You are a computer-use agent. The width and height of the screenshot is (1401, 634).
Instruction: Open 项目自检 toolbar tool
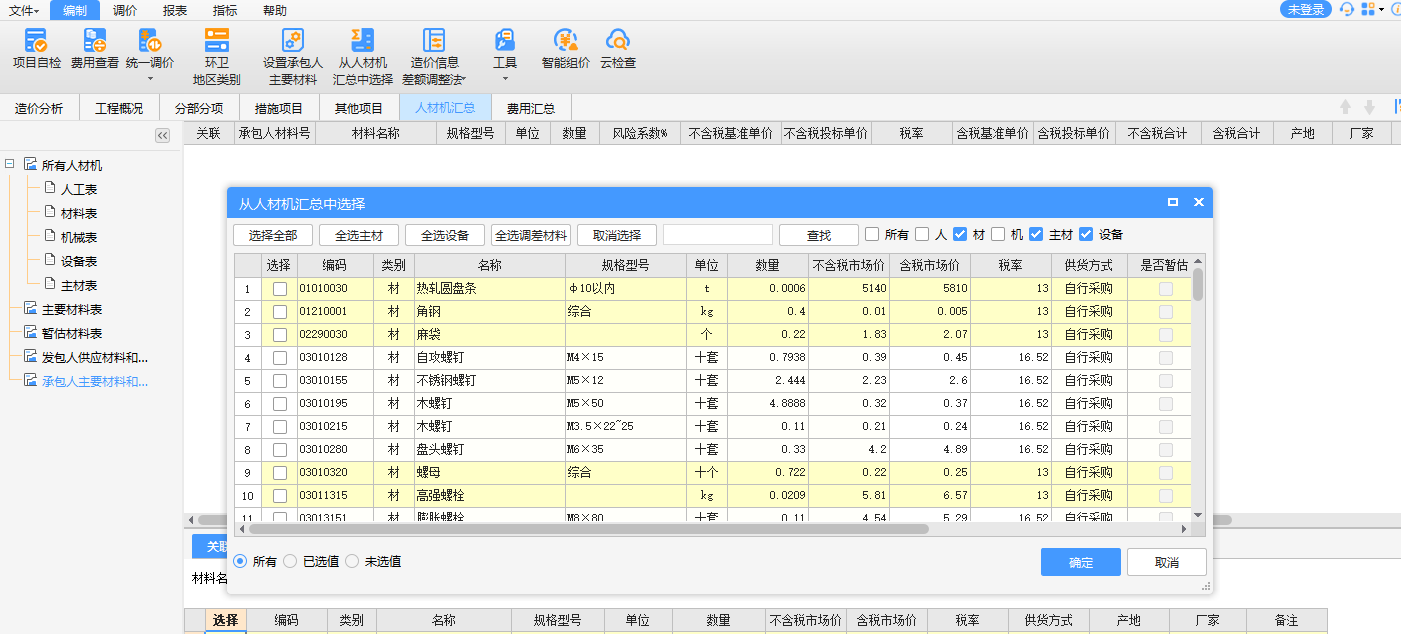[x=36, y=48]
